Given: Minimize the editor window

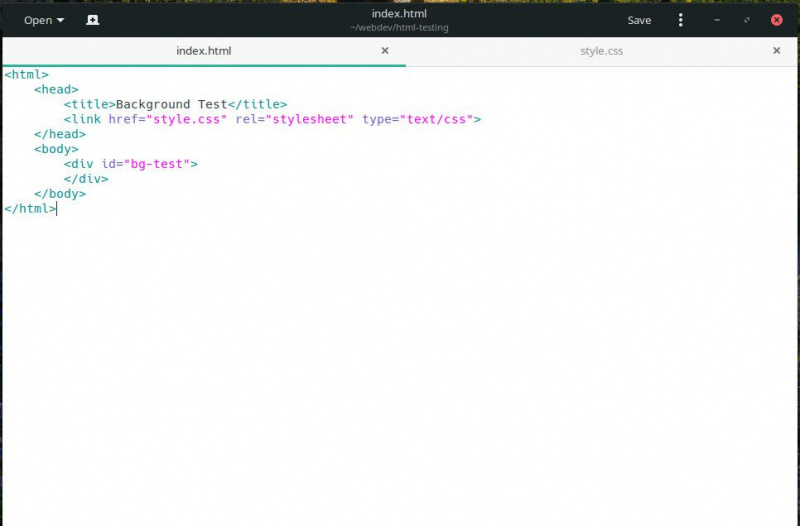Looking at the screenshot, I should [x=717, y=20].
